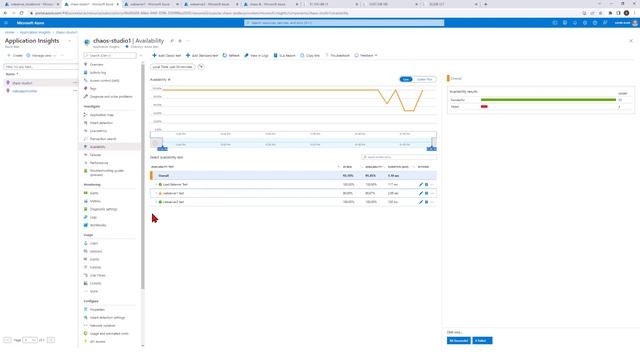
Task: Click the Copy link toolbar button
Action: coord(310,56)
